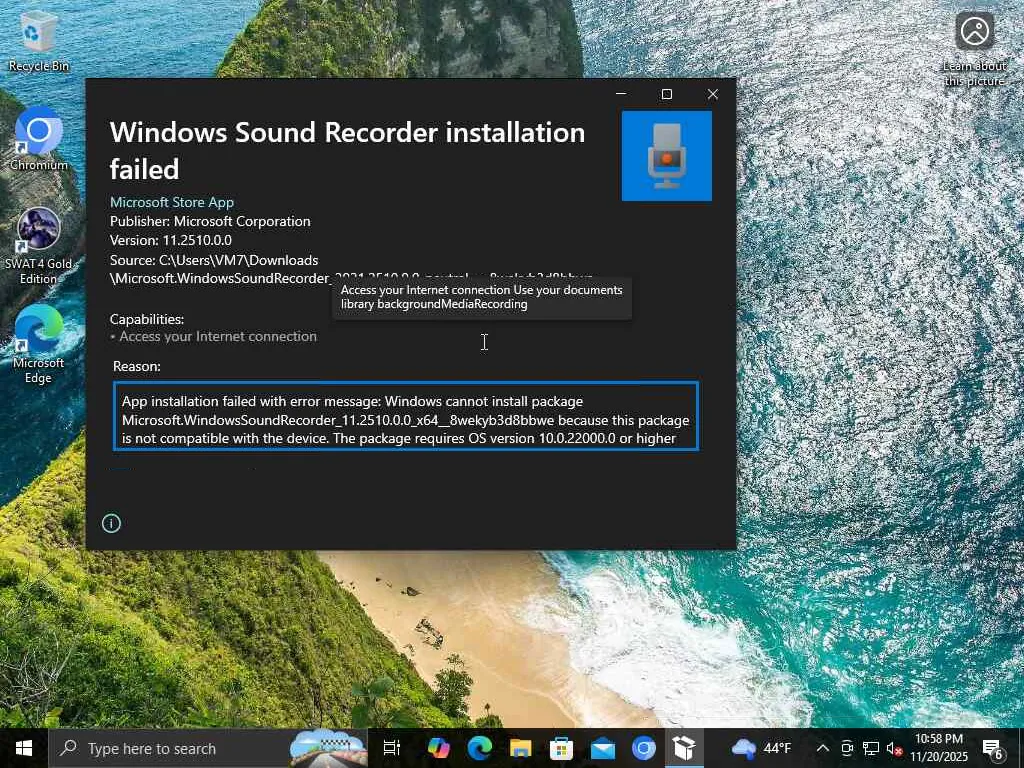The height and width of the screenshot is (768, 1024).
Task: Select SWAT 4 Gold Edition desktop shortcut
Action: (x=39, y=246)
